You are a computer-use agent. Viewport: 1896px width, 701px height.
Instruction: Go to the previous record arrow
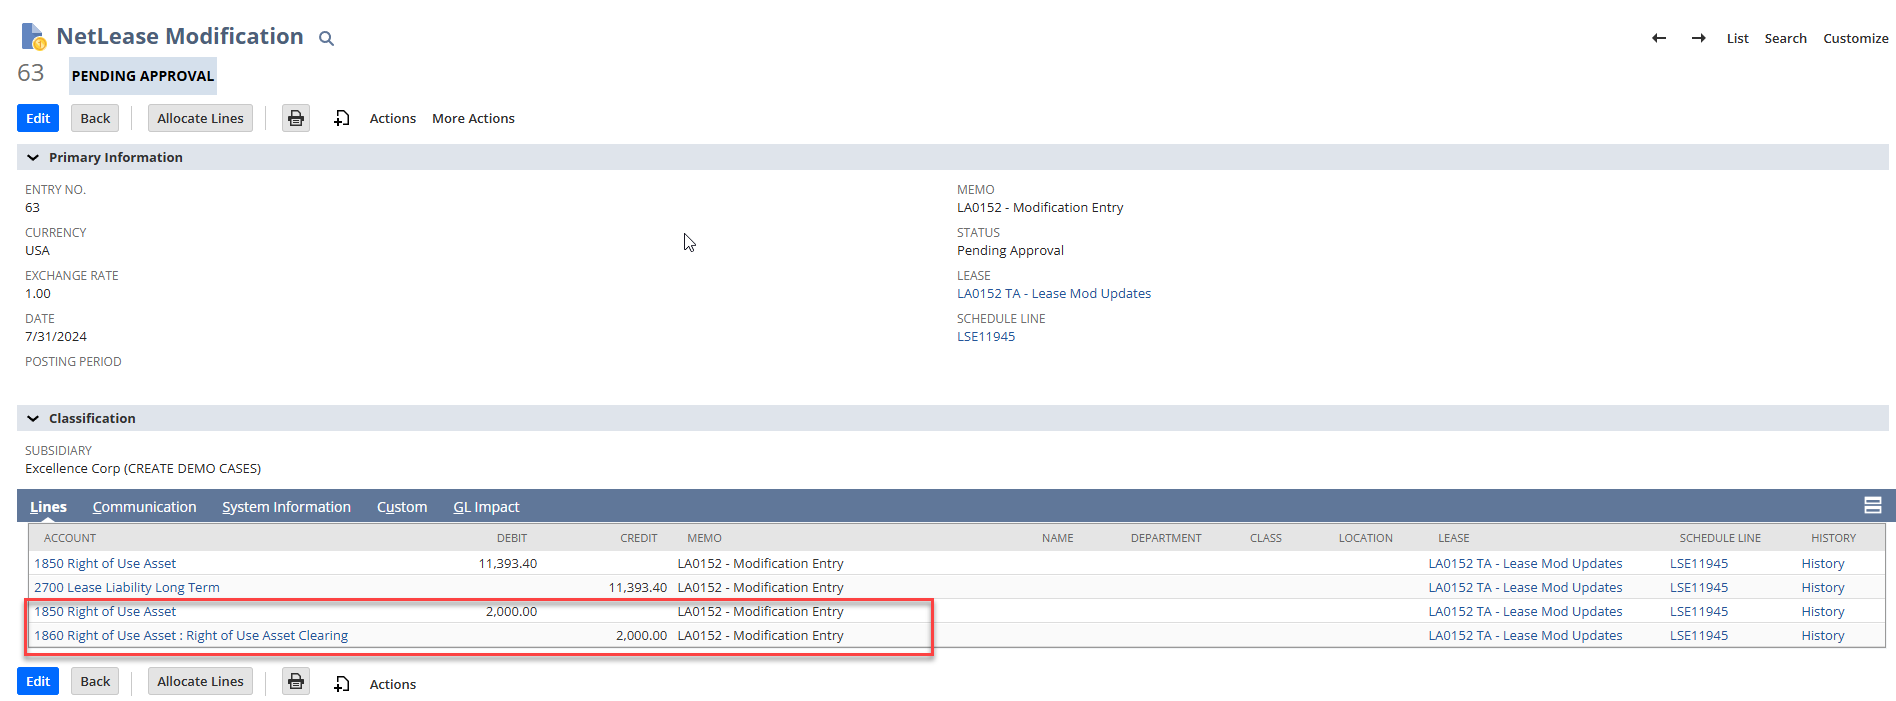click(x=1659, y=38)
